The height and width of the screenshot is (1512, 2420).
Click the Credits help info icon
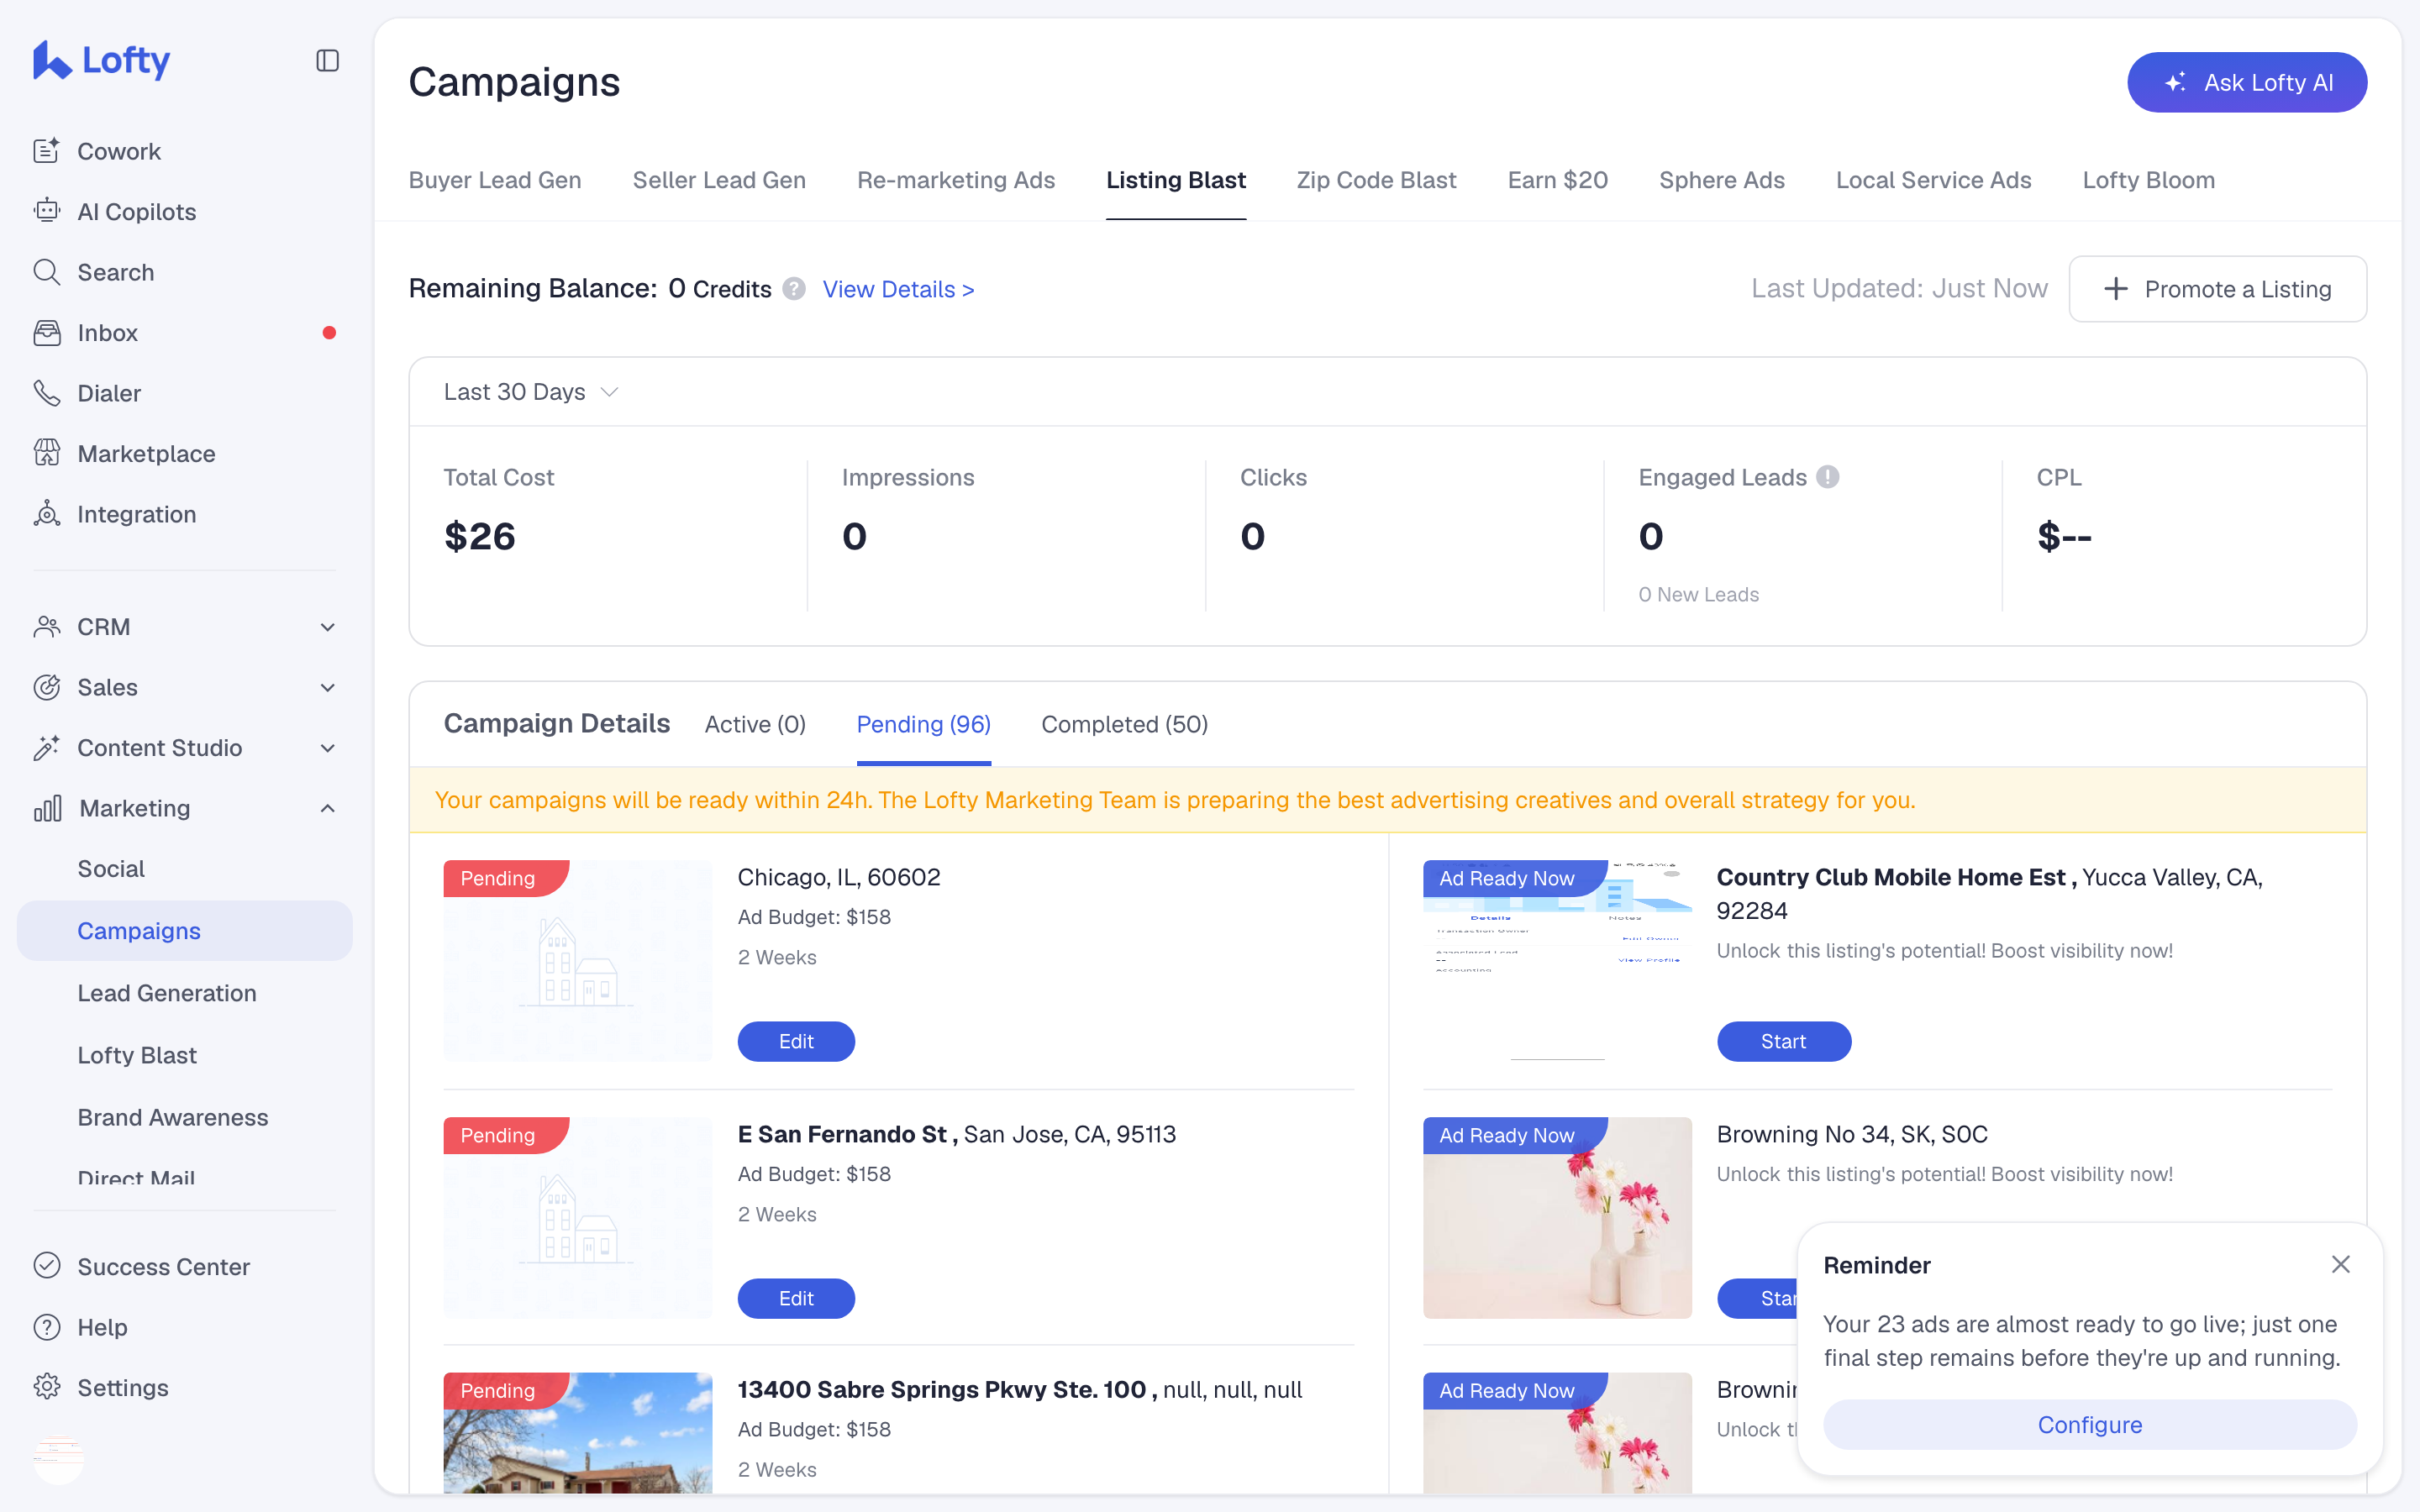(794, 289)
